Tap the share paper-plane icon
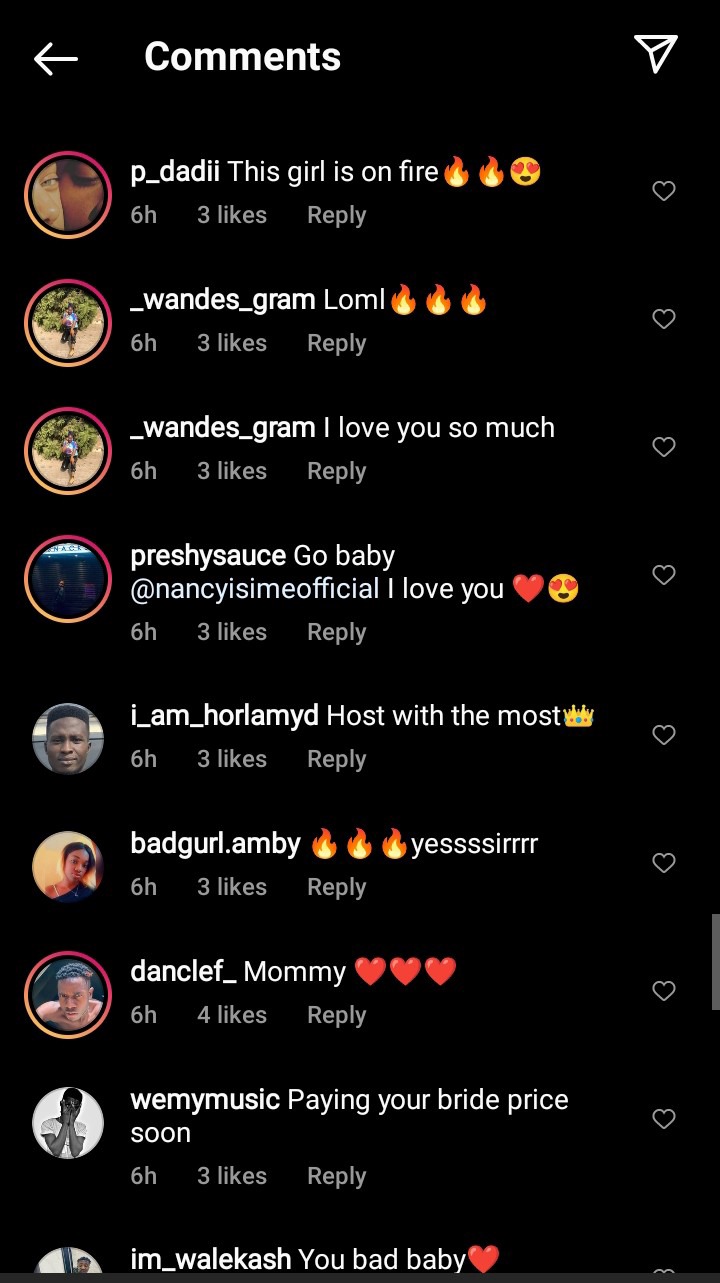 click(656, 54)
